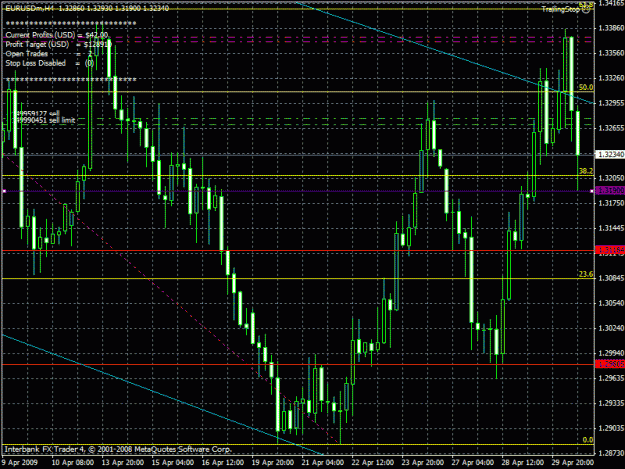625x469 pixels.
Task: Click the 0.0 Fibonacci level label
Action: pos(588,440)
